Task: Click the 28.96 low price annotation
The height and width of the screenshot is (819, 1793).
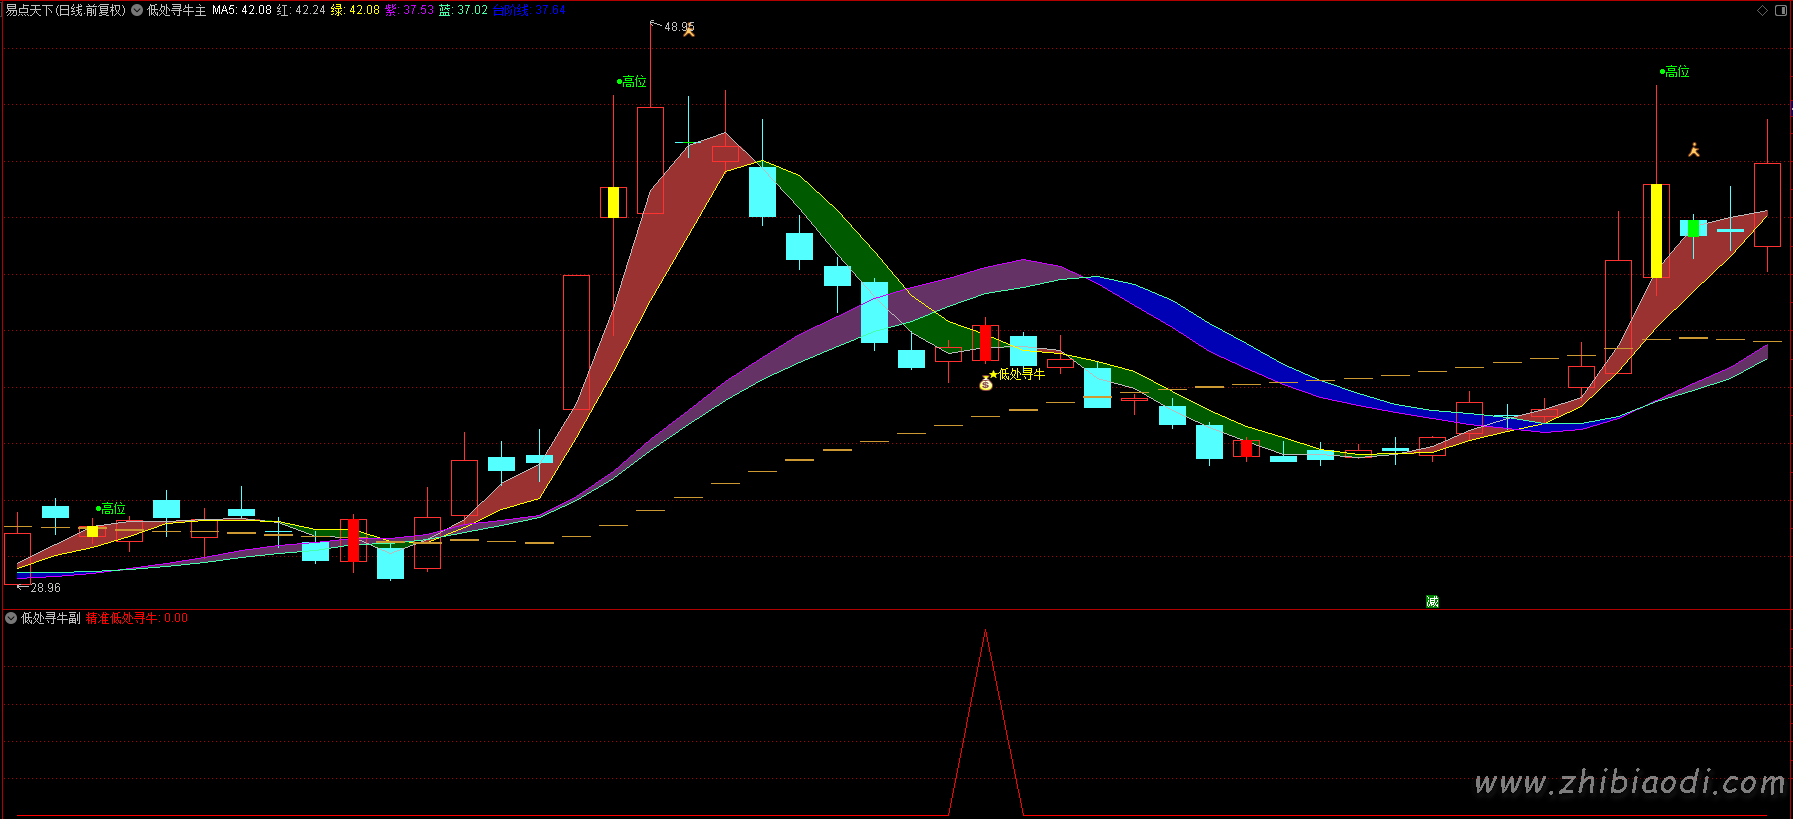Action: (x=45, y=588)
